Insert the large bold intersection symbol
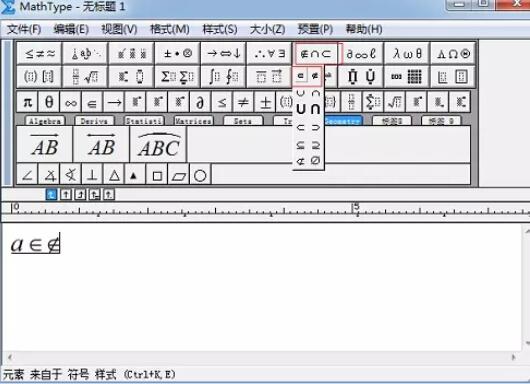 (x=315, y=109)
